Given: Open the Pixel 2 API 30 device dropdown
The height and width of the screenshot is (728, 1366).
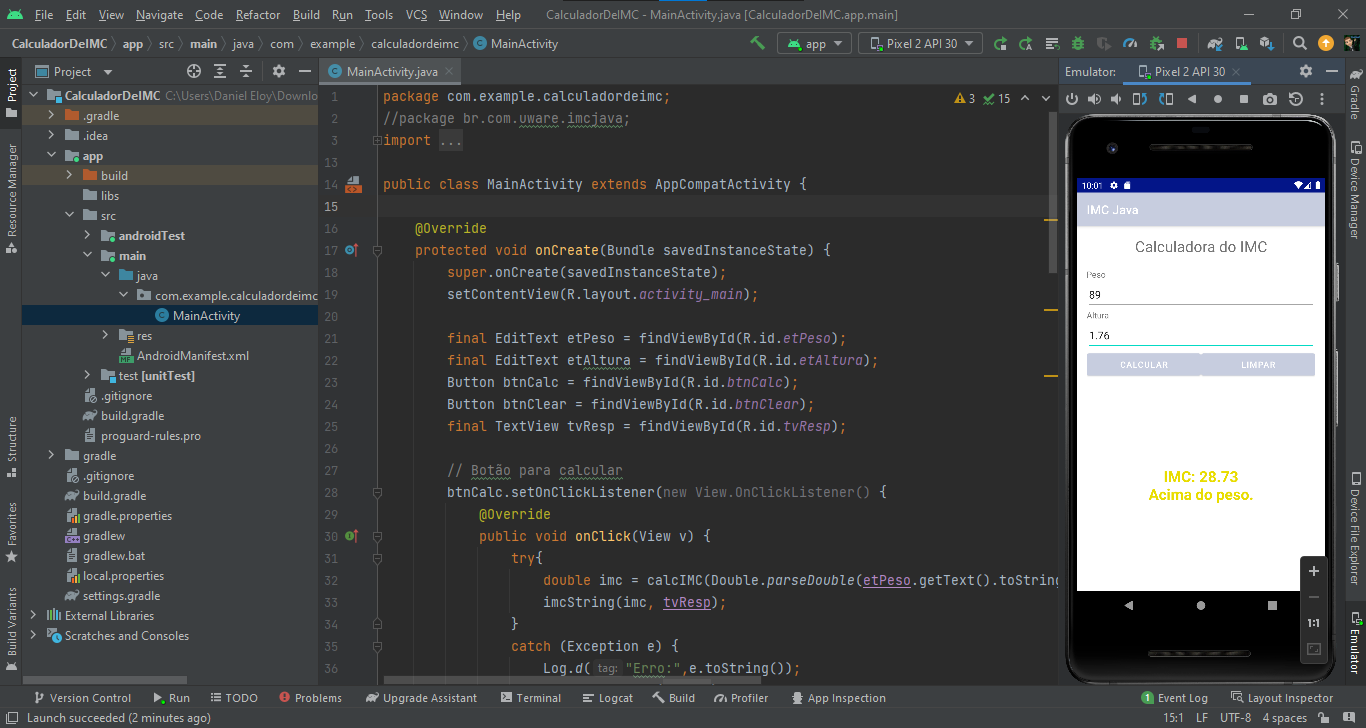Looking at the screenshot, I should 919,43.
